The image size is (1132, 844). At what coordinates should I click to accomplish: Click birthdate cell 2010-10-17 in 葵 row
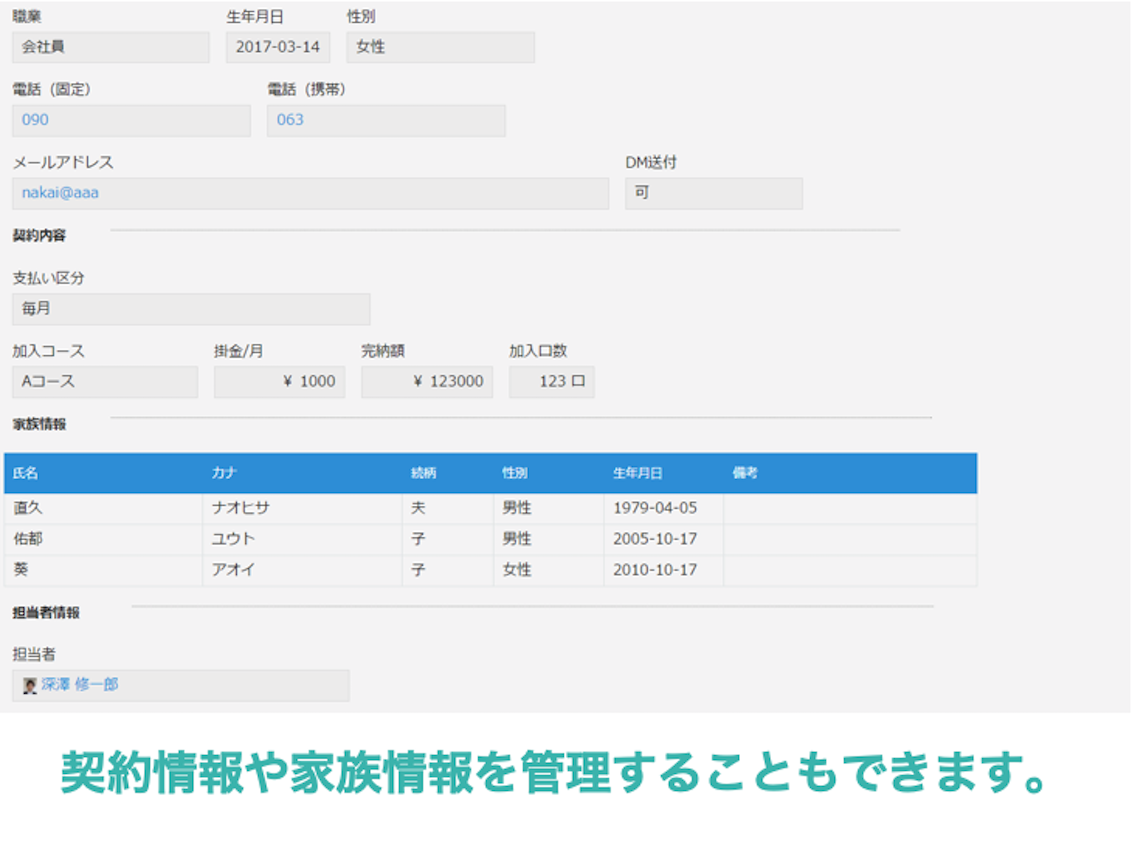click(x=655, y=570)
